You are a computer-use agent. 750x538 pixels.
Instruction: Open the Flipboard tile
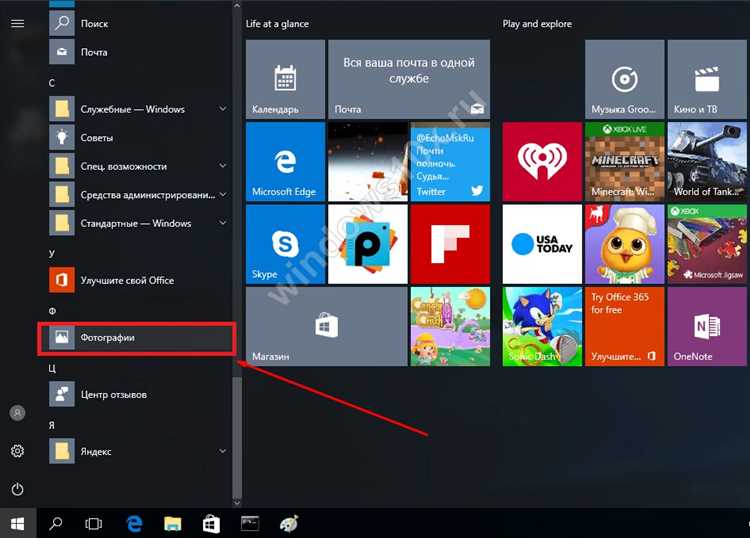450,244
